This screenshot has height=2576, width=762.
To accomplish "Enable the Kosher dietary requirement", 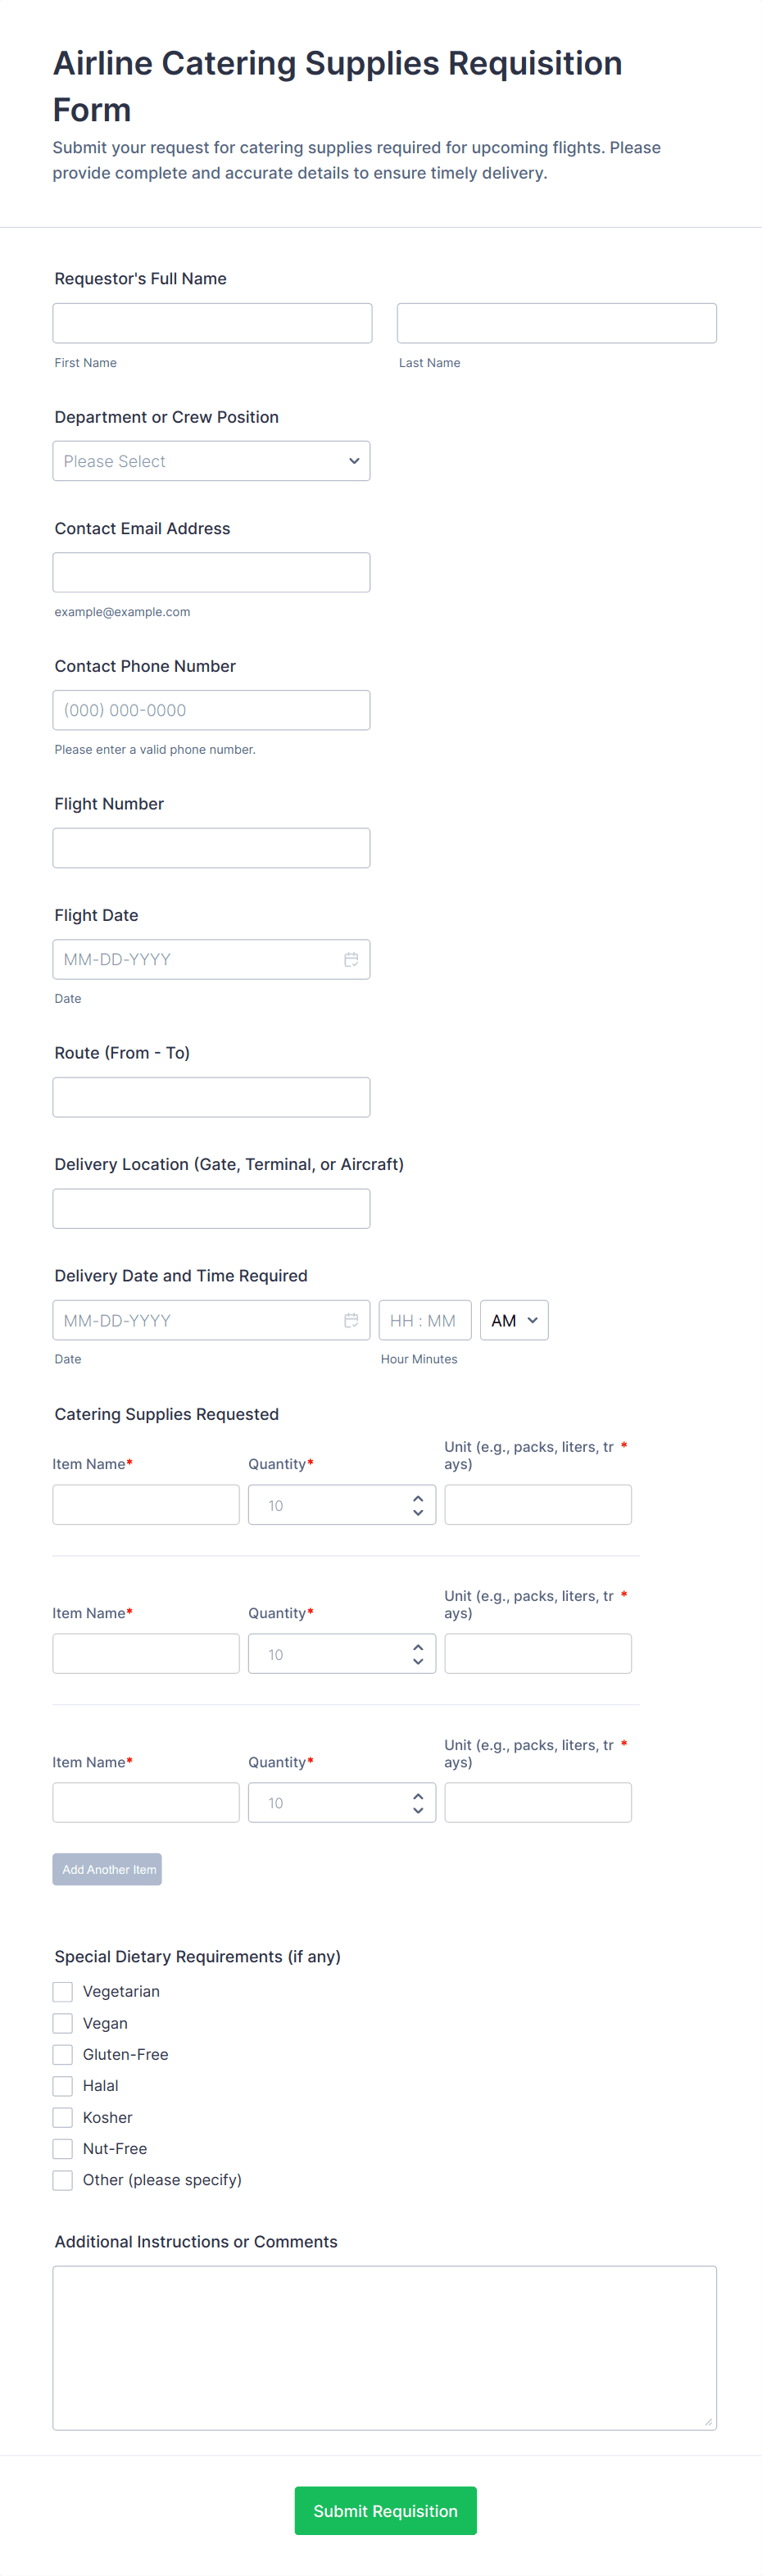I will click(63, 2117).
